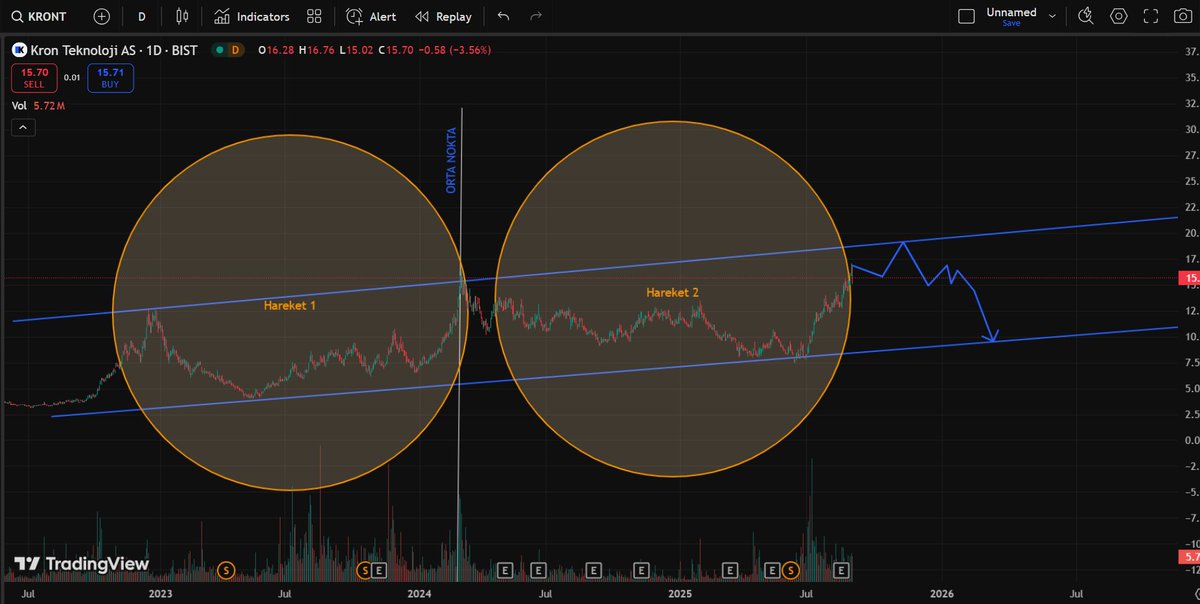Rename the Unnamed chart layout
Image resolution: width=1200 pixels, height=604 pixels.
[x=1011, y=12]
